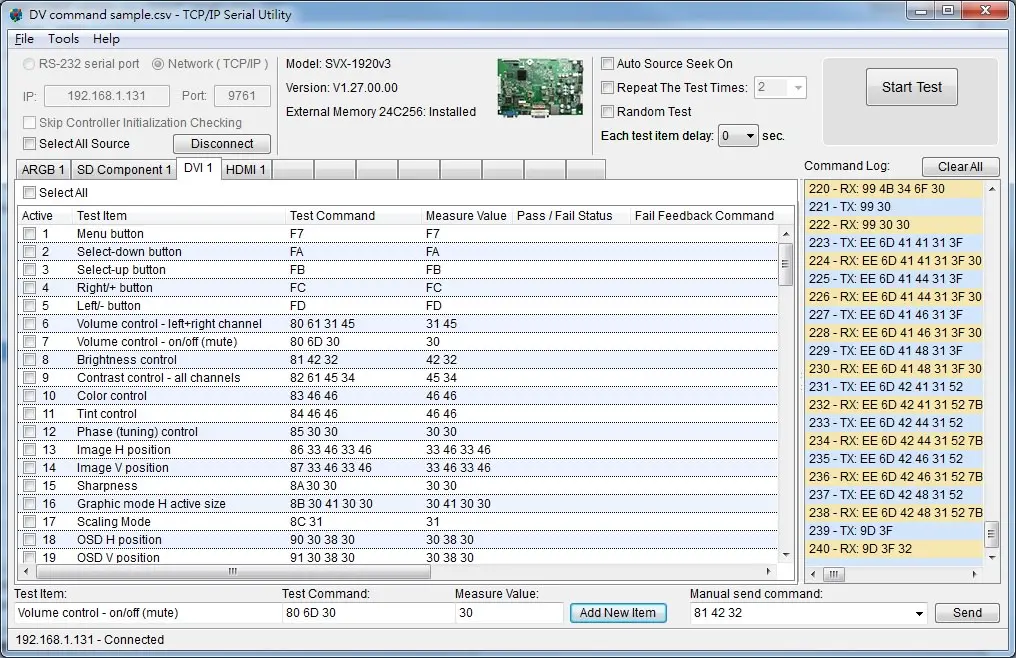Viewport: 1016px width, 658px height.
Task: Check the Menu button row checkbox
Action: pos(29,233)
